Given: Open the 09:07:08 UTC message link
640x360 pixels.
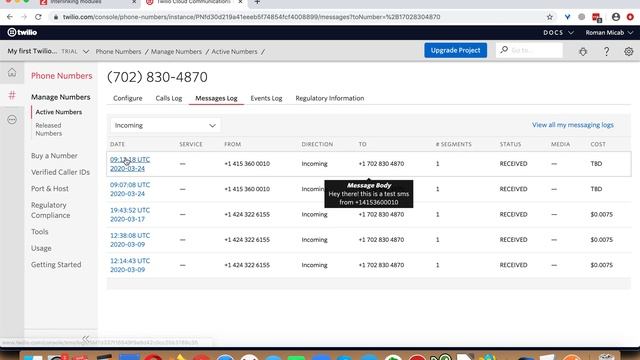Looking at the screenshot, I should click(130, 189).
